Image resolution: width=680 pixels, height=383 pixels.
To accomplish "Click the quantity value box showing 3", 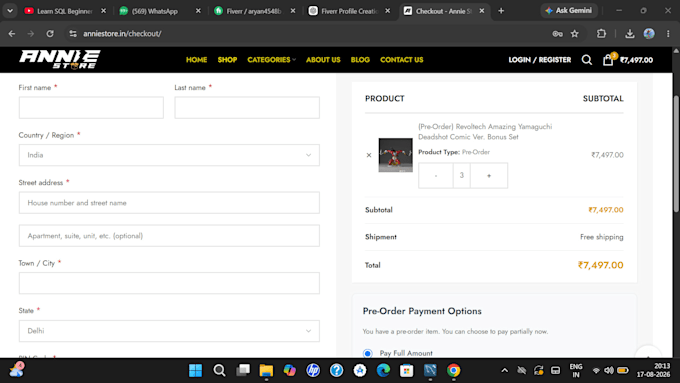I will 461,176.
